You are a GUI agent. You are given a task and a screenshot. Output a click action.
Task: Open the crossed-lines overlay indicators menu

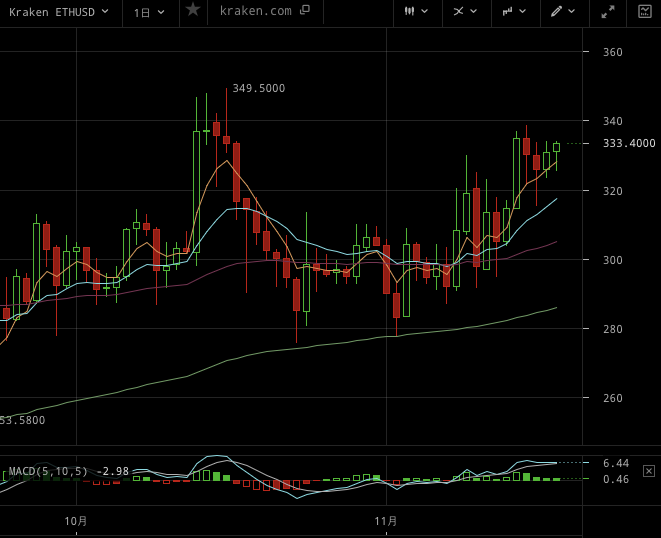point(465,11)
